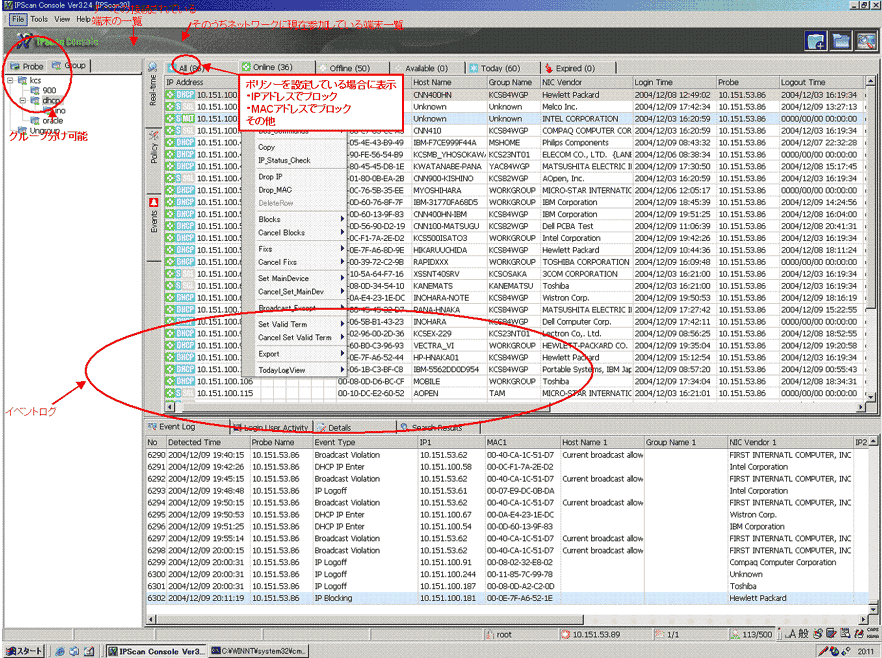
Task: Expand the Set MainDevice submenu
Action: [294, 278]
